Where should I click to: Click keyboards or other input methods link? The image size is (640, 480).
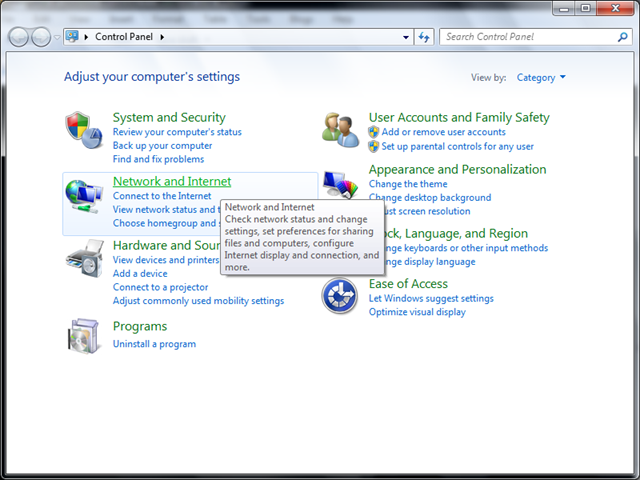pos(467,248)
